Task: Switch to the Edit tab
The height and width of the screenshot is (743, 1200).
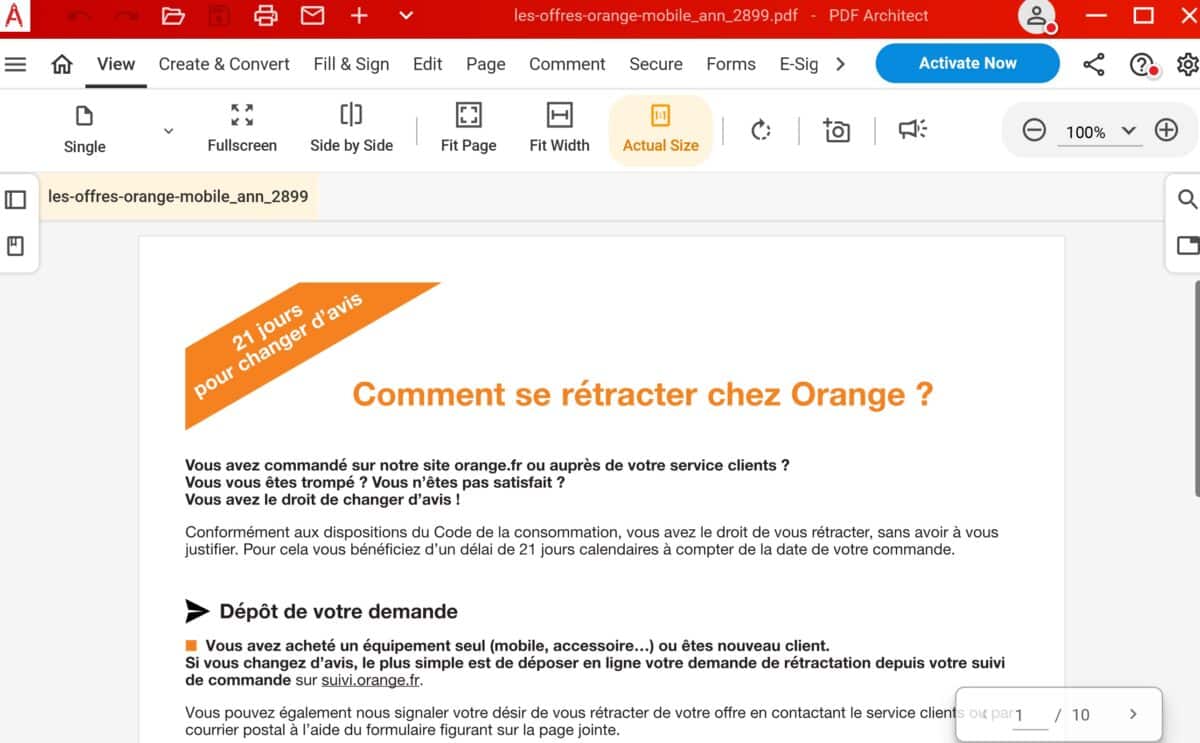Action: [x=427, y=64]
